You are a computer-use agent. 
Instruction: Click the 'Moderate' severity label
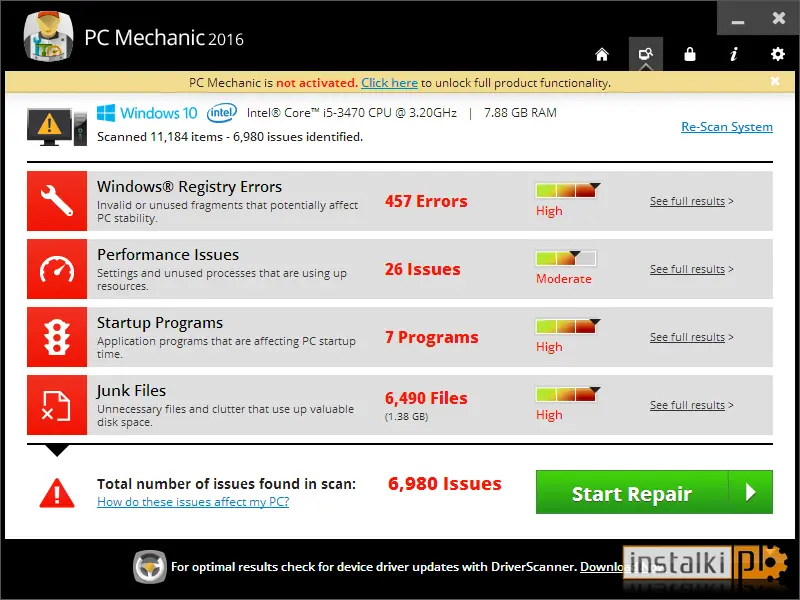564,279
